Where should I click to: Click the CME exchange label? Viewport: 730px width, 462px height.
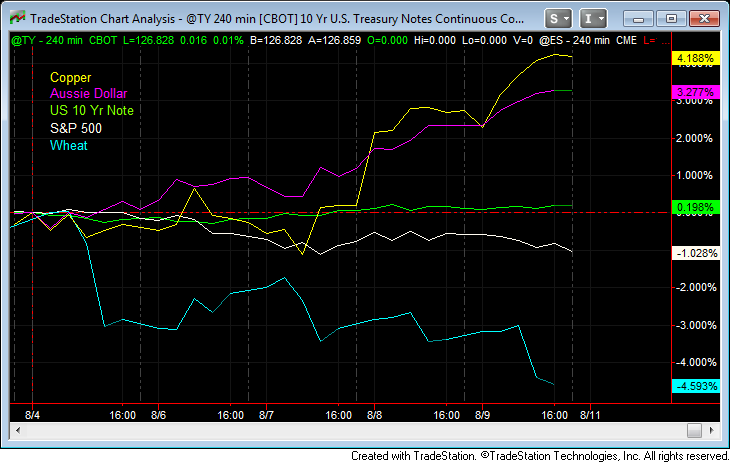point(626,41)
